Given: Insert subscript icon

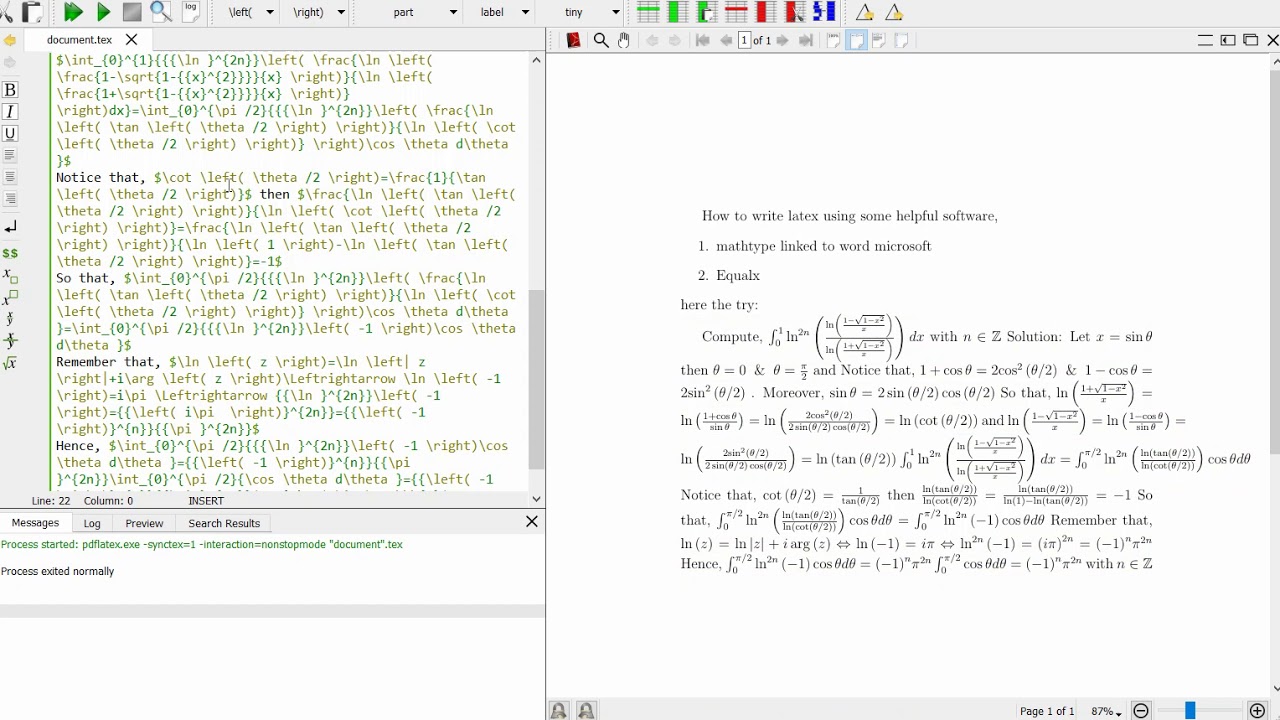Looking at the screenshot, I should pyautogui.click(x=10, y=275).
